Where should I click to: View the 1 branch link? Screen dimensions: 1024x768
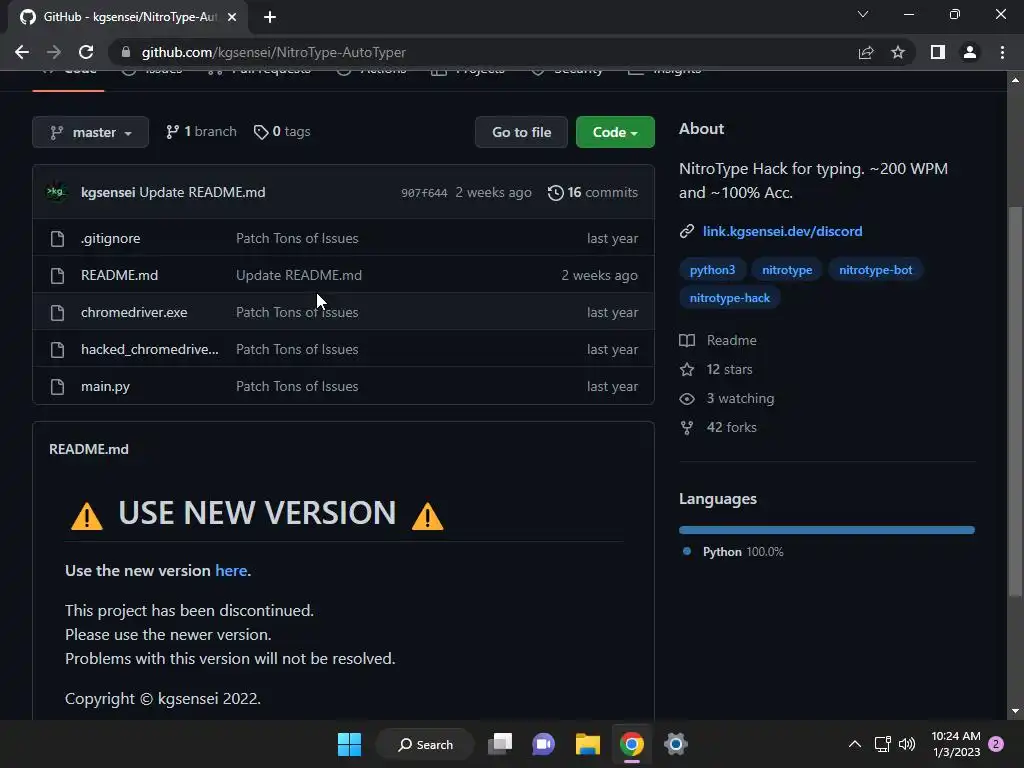click(201, 131)
